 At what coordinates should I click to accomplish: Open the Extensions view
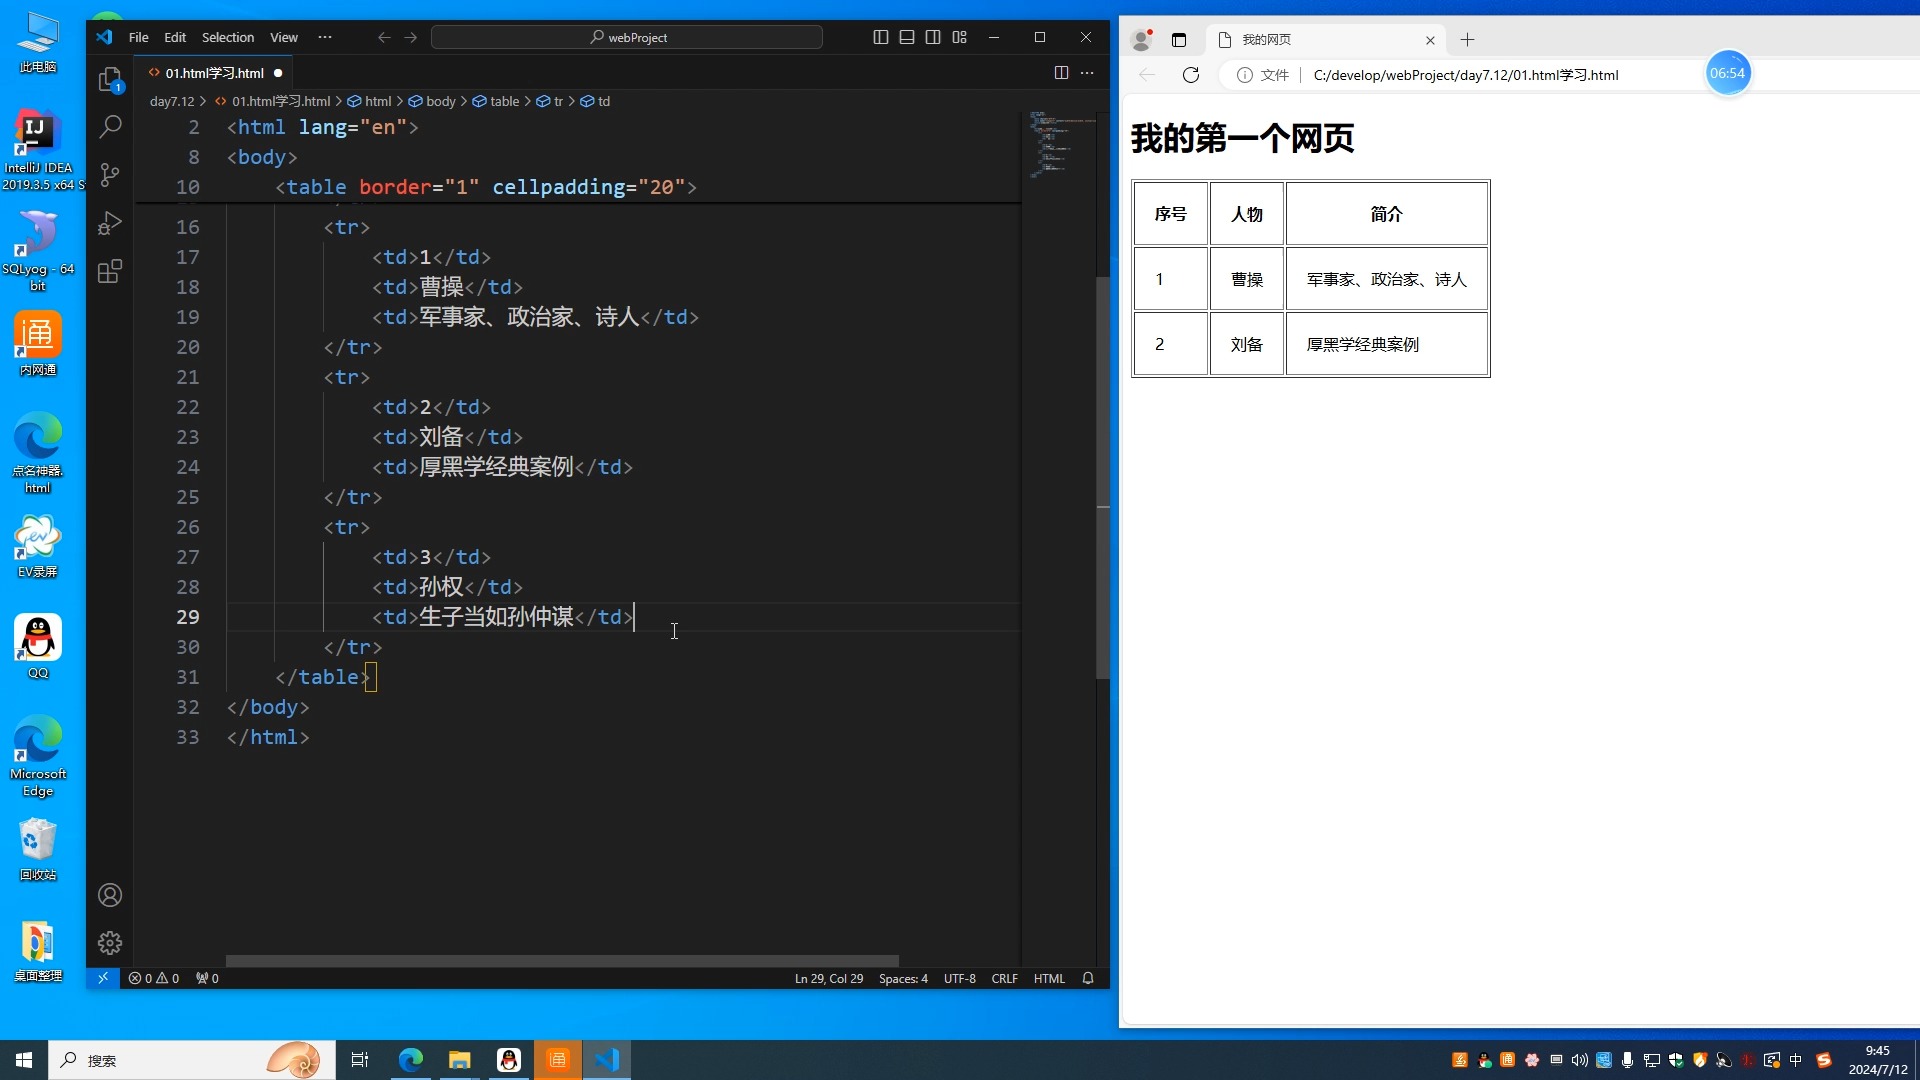110,271
